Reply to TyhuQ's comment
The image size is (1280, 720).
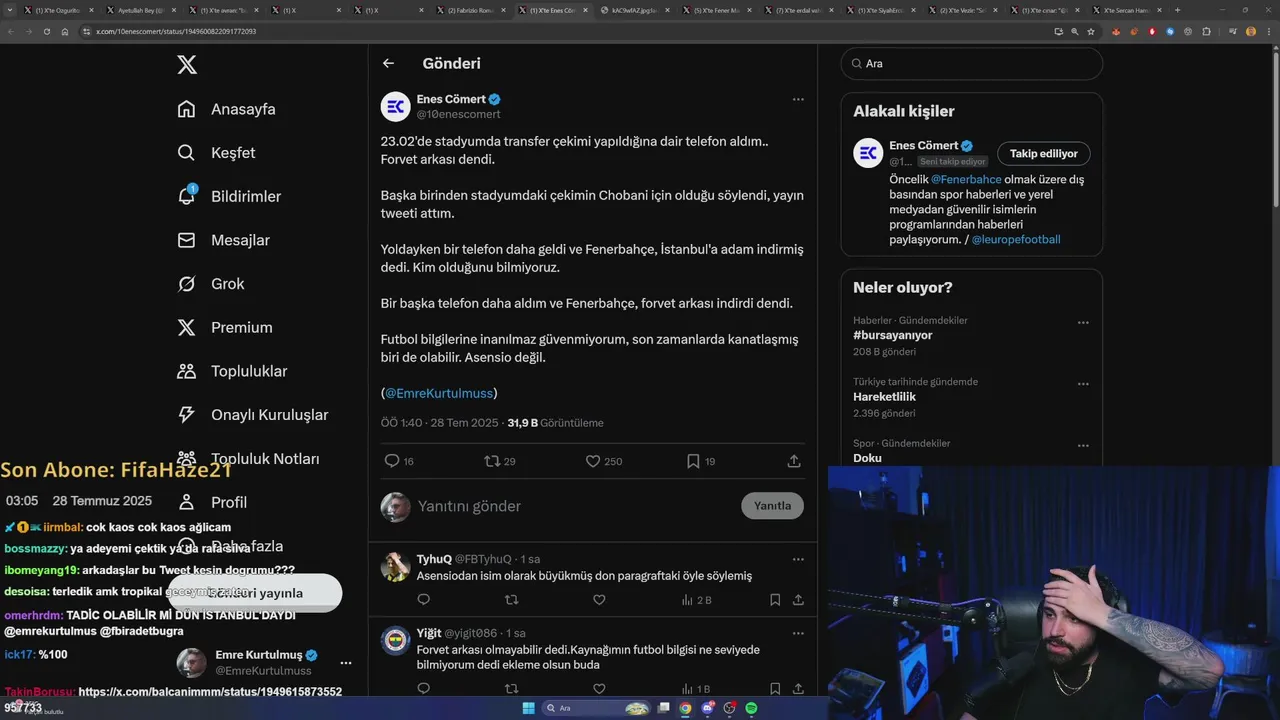click(423, 600)
